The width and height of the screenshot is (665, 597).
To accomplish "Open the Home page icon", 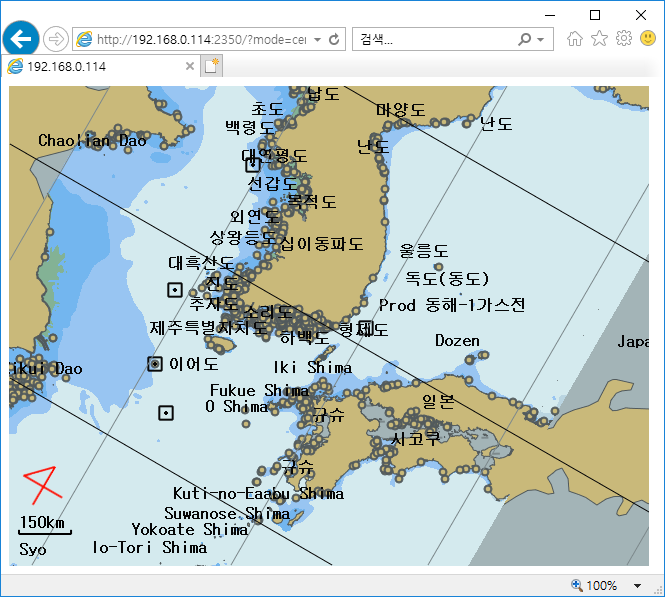I will coord(575,39).
